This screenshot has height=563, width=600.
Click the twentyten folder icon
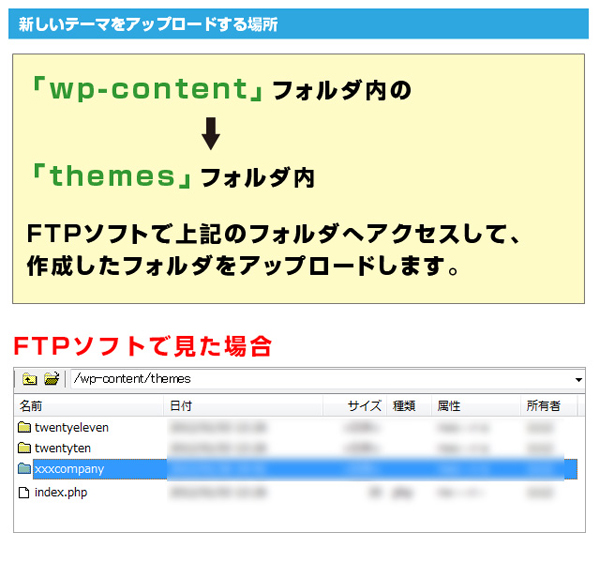[x=24, y=447]
